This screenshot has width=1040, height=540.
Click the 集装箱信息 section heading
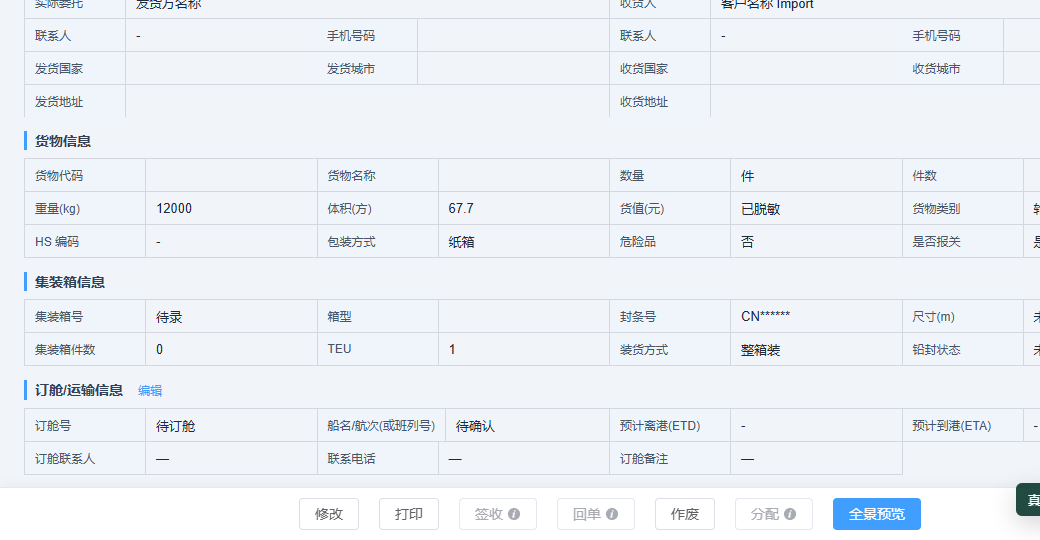(70, 282)
